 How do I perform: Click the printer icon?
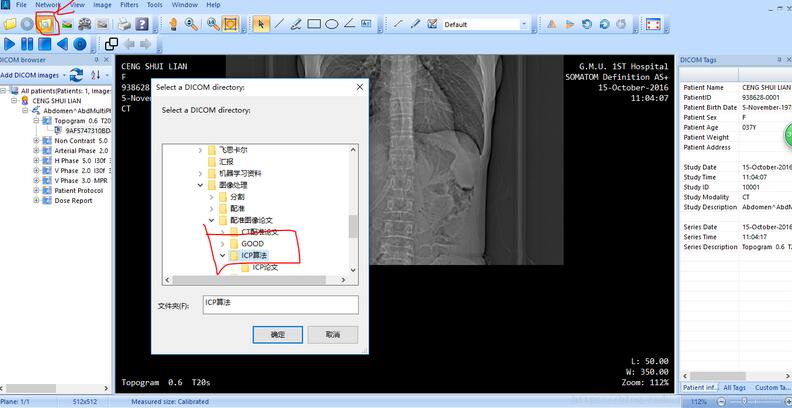coord(124,24)
